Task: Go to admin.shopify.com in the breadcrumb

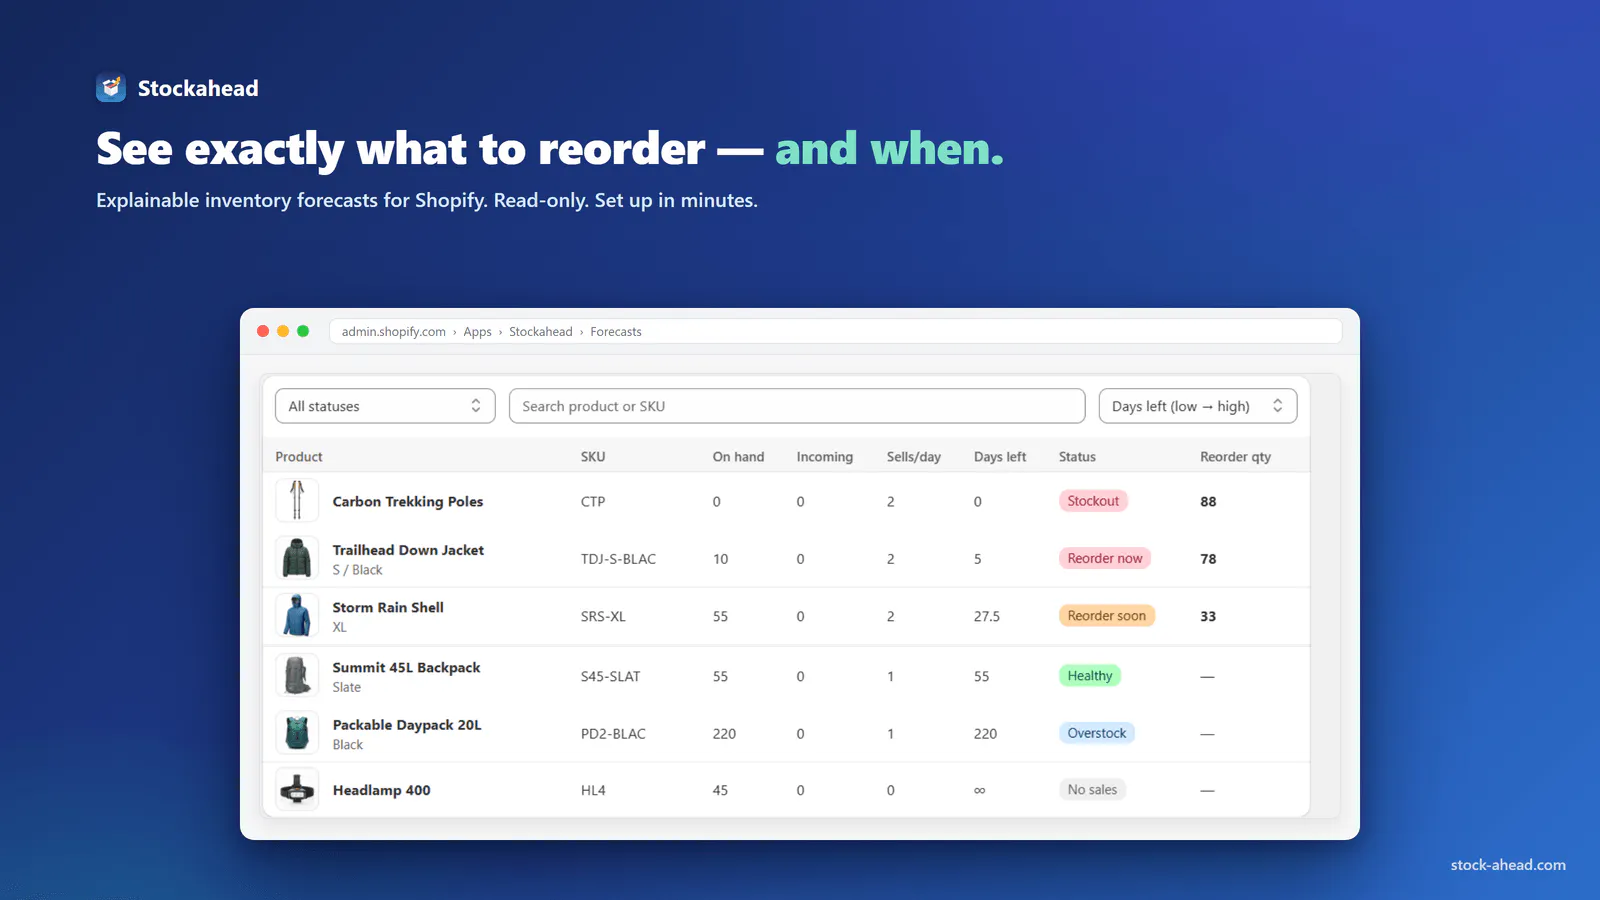Action: [394, 332]
